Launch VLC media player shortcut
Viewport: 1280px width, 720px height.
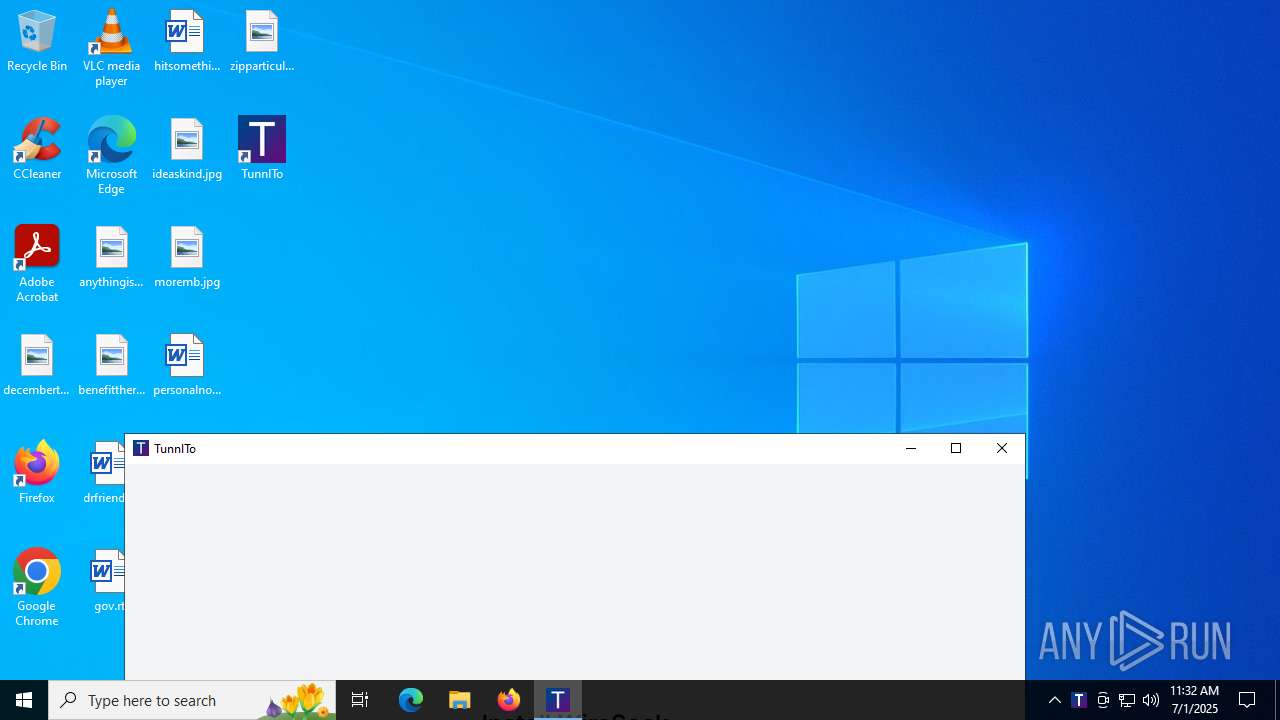coord(111,48)
